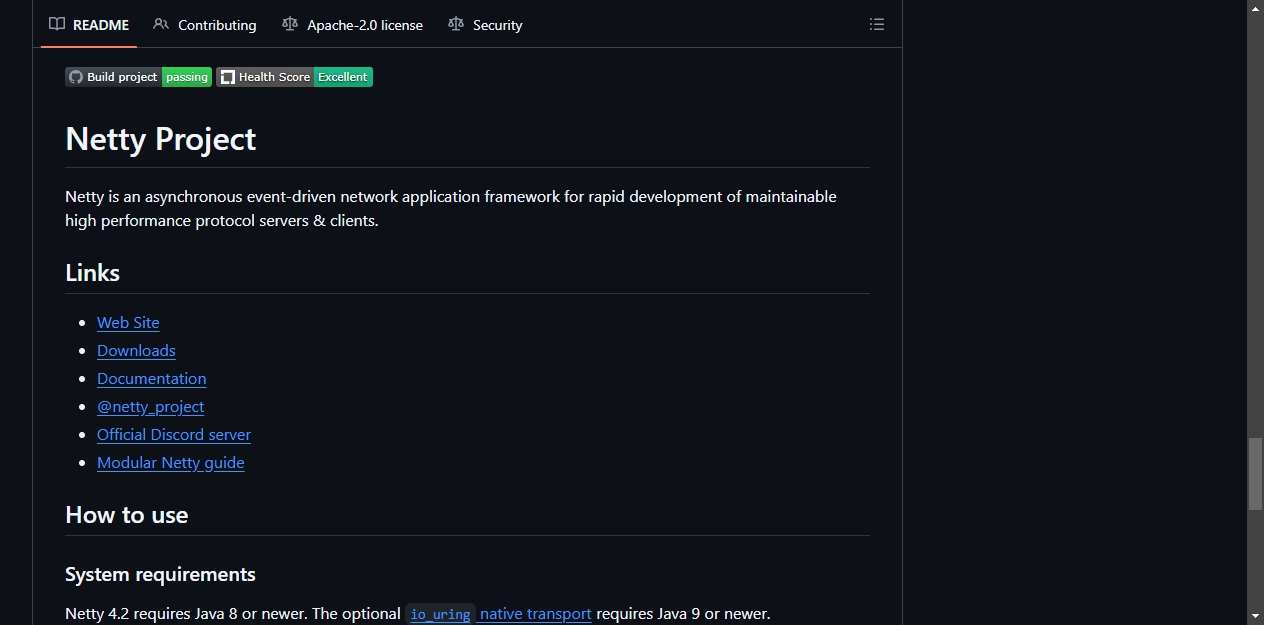Image resolution: width=1264 pixels, height=625 pixels.
Task: Click the book icon beside README
Action: point(57,24)
